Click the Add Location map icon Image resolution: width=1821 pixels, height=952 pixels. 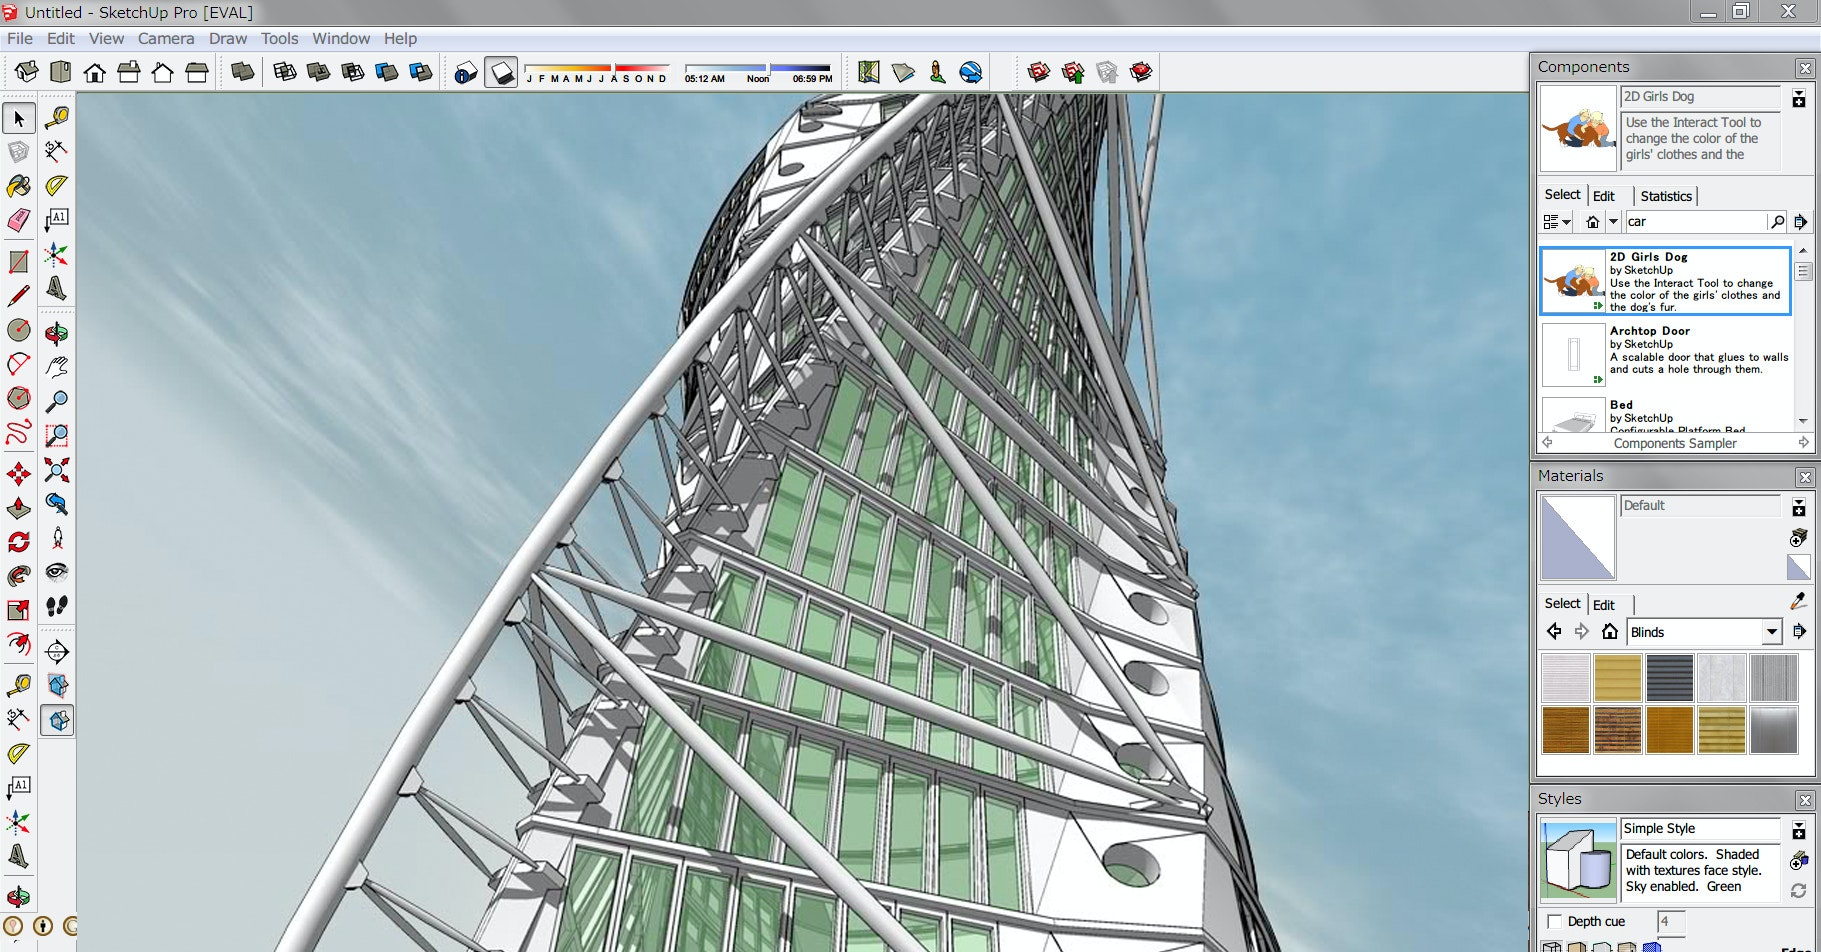click(869, 72)
